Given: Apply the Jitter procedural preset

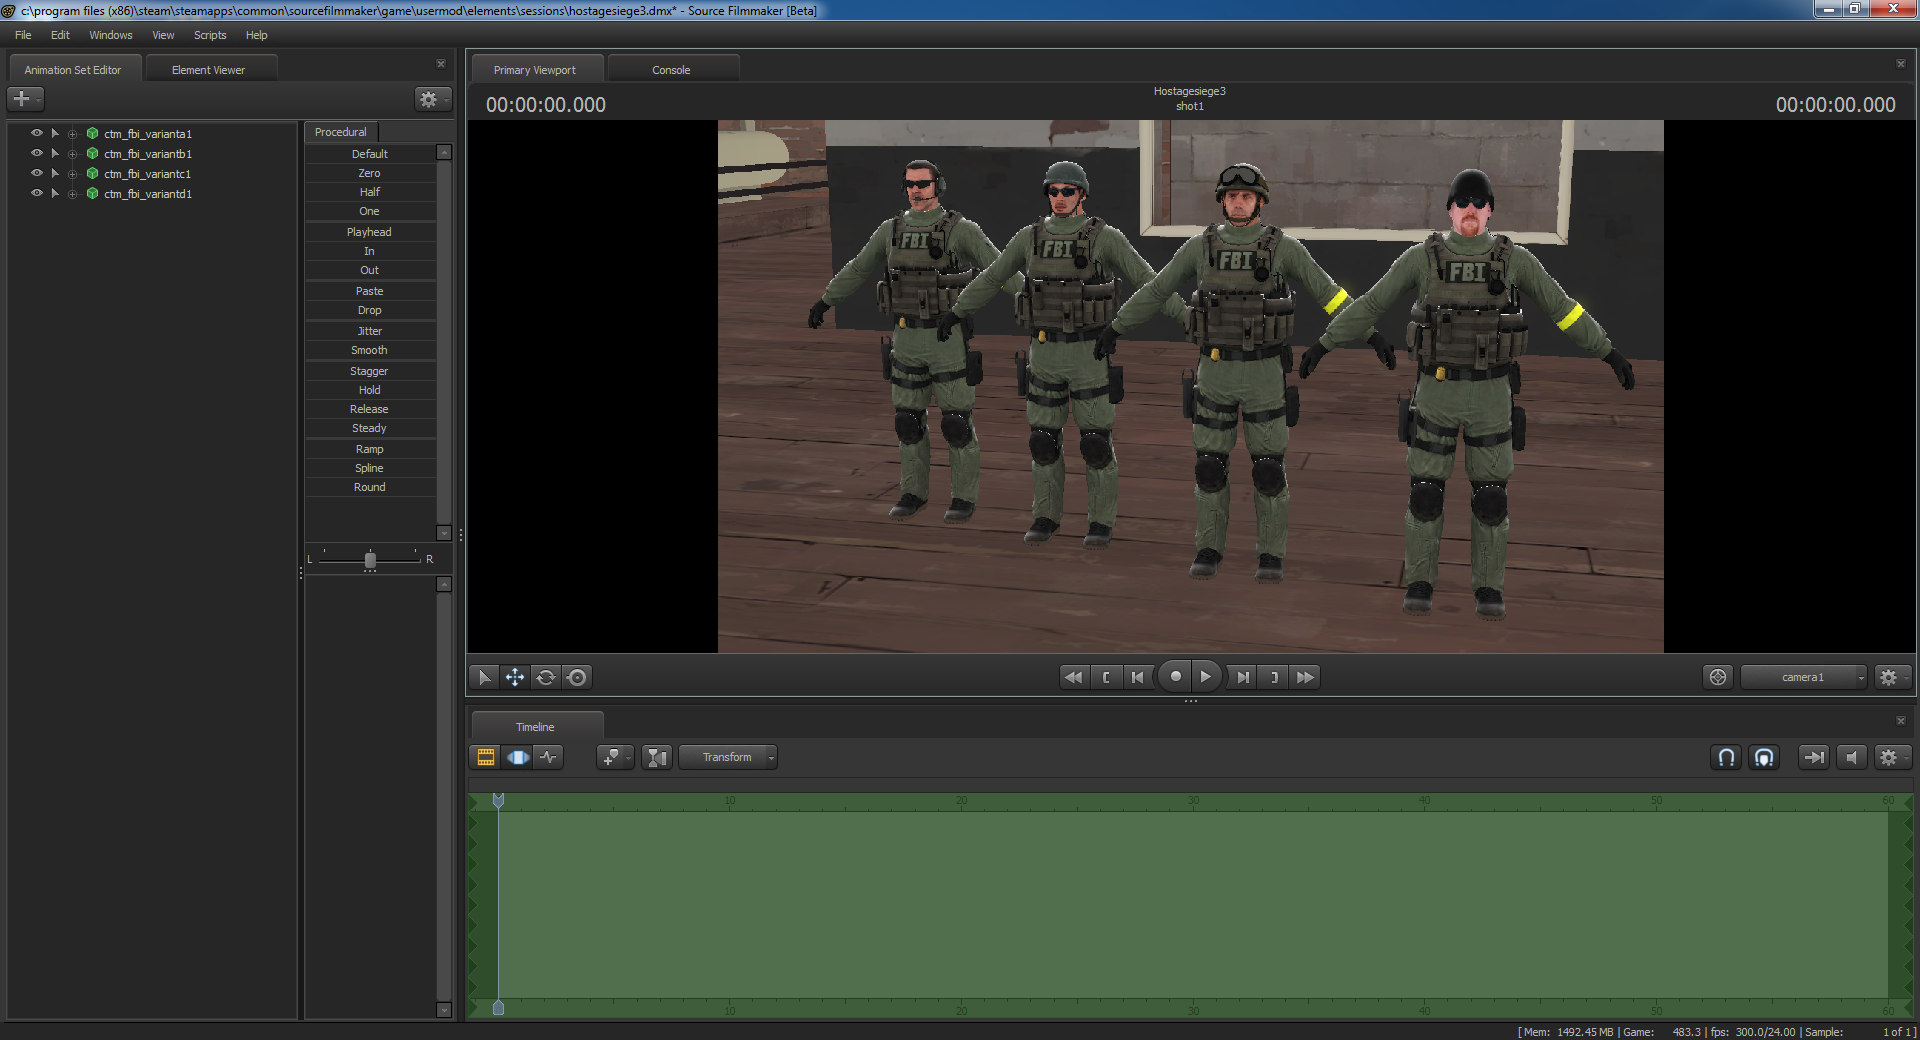Looking at the screenshot, I should [370, 331].
